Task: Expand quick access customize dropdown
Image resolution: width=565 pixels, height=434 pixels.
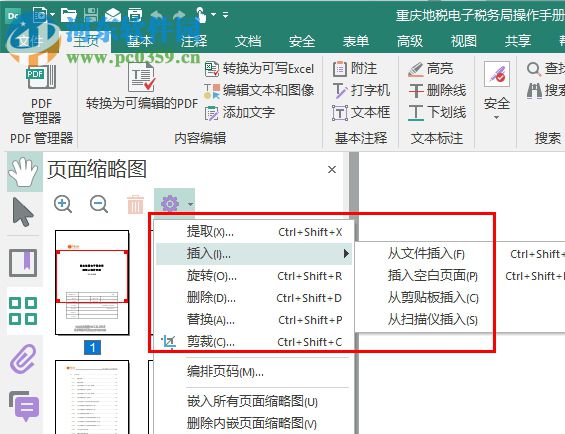Action: coord(226,15)
